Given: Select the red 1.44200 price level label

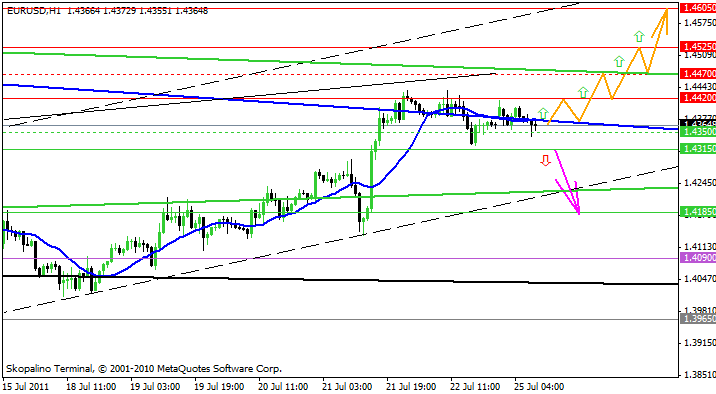Looking at the screenshot, I should 698,97.
